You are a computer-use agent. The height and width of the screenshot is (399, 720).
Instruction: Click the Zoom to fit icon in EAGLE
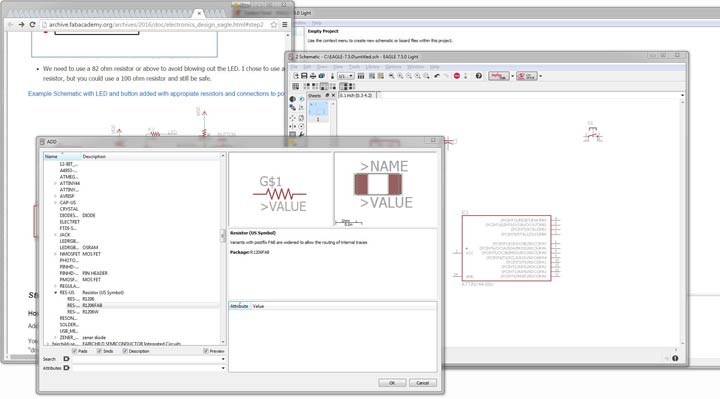click(x=392, y=76)
